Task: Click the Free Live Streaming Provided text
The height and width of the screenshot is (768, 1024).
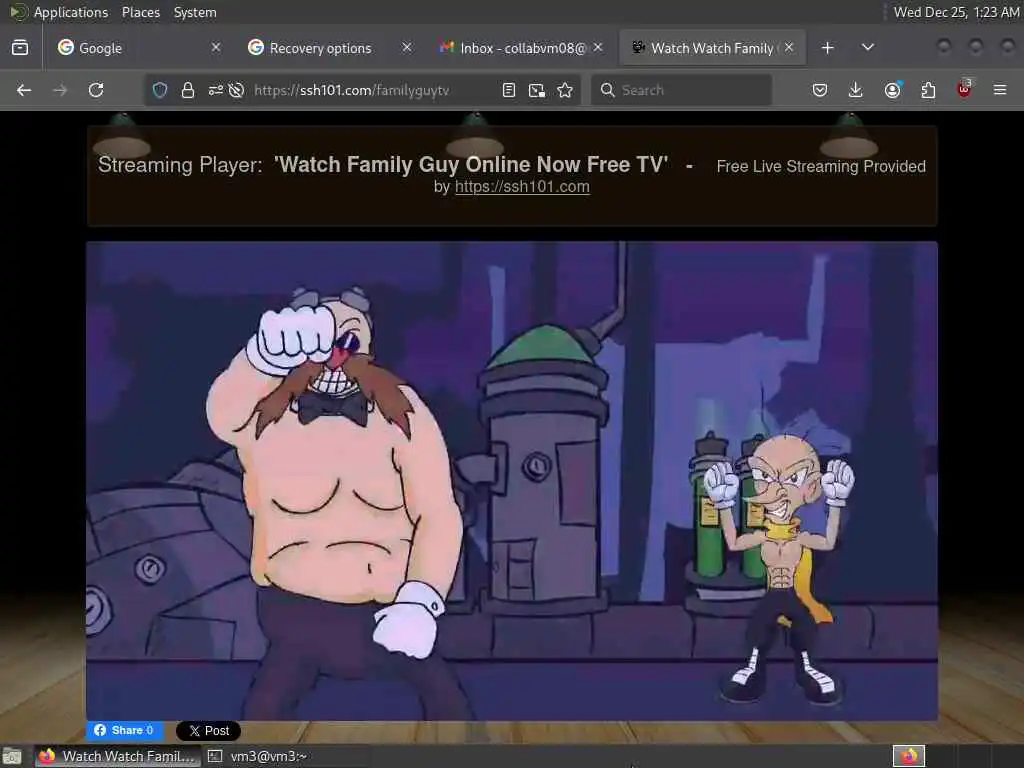Action: 821,167
